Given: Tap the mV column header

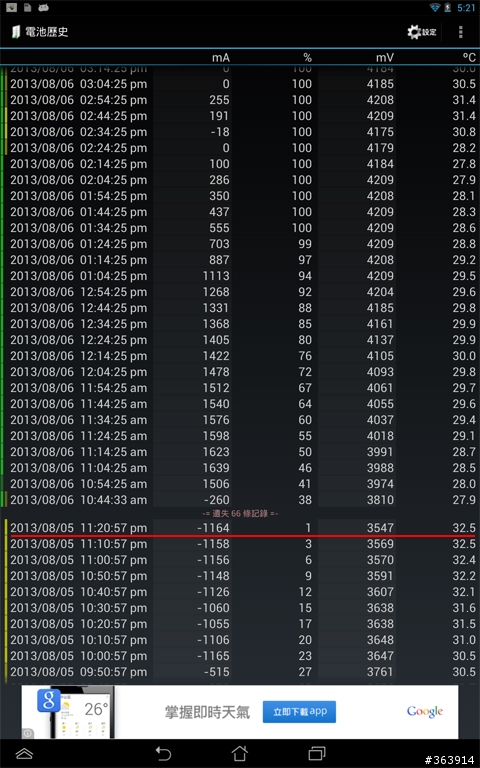Looking at the screenshot, I should click(385, 57).
